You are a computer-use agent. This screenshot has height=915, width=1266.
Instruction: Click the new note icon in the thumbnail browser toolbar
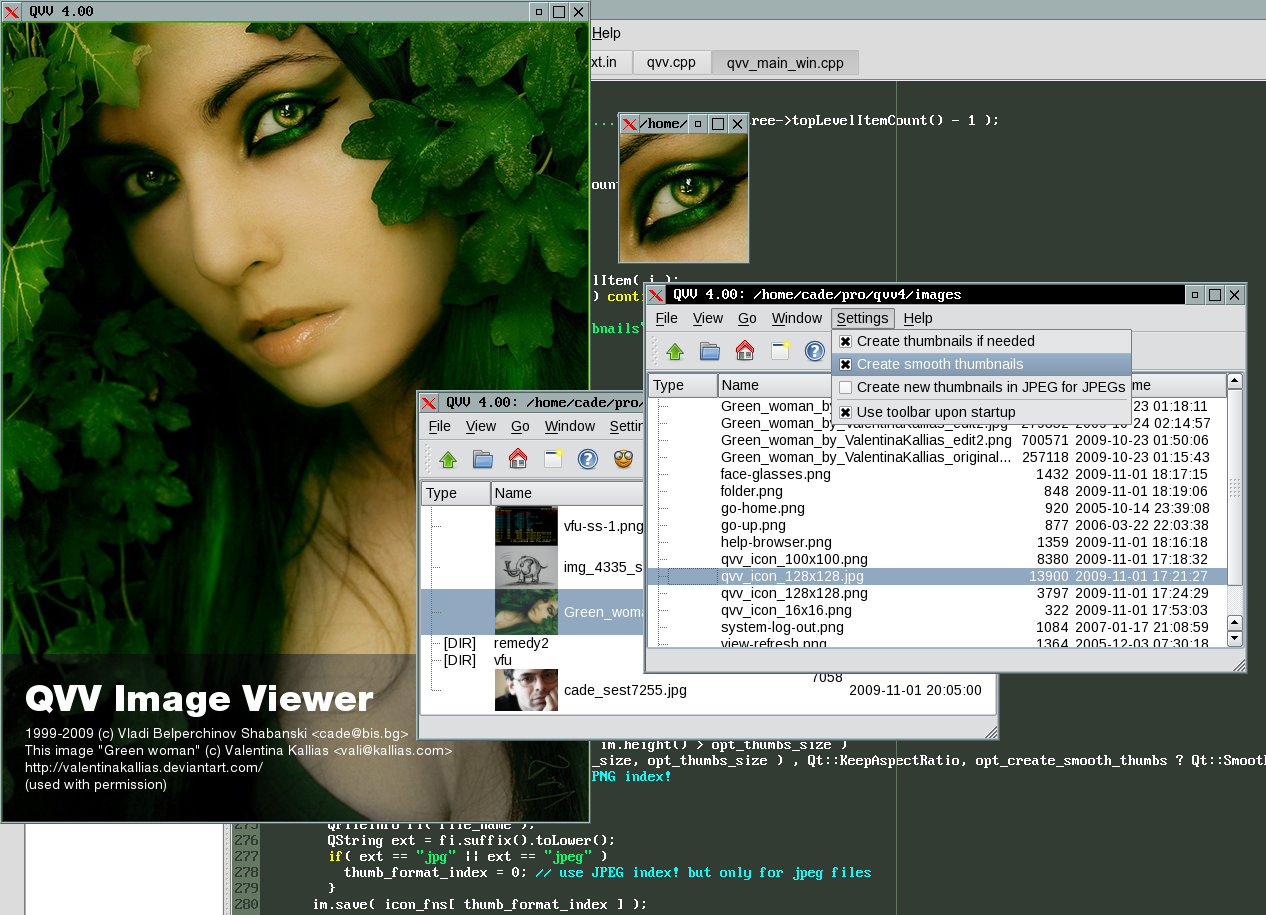553,459
